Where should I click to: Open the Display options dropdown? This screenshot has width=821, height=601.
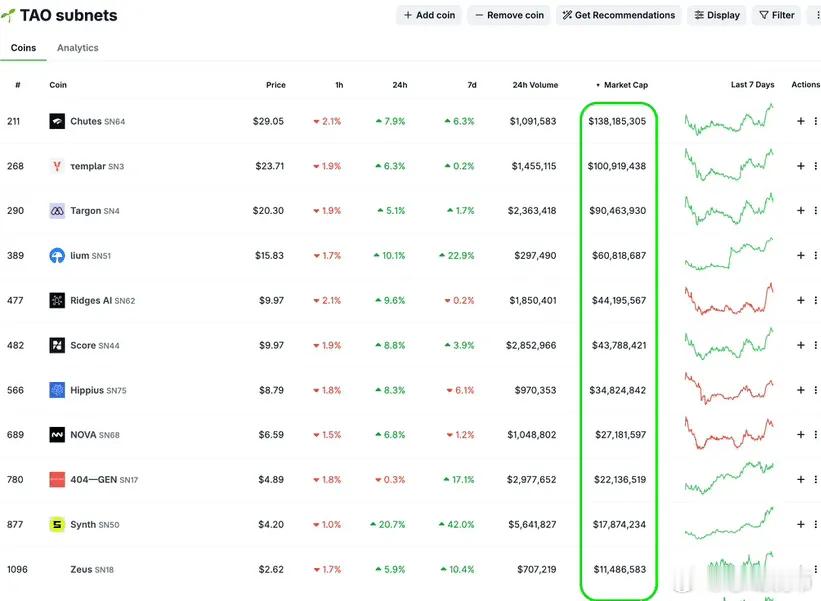pyautogui.click(x=717, y=15)
